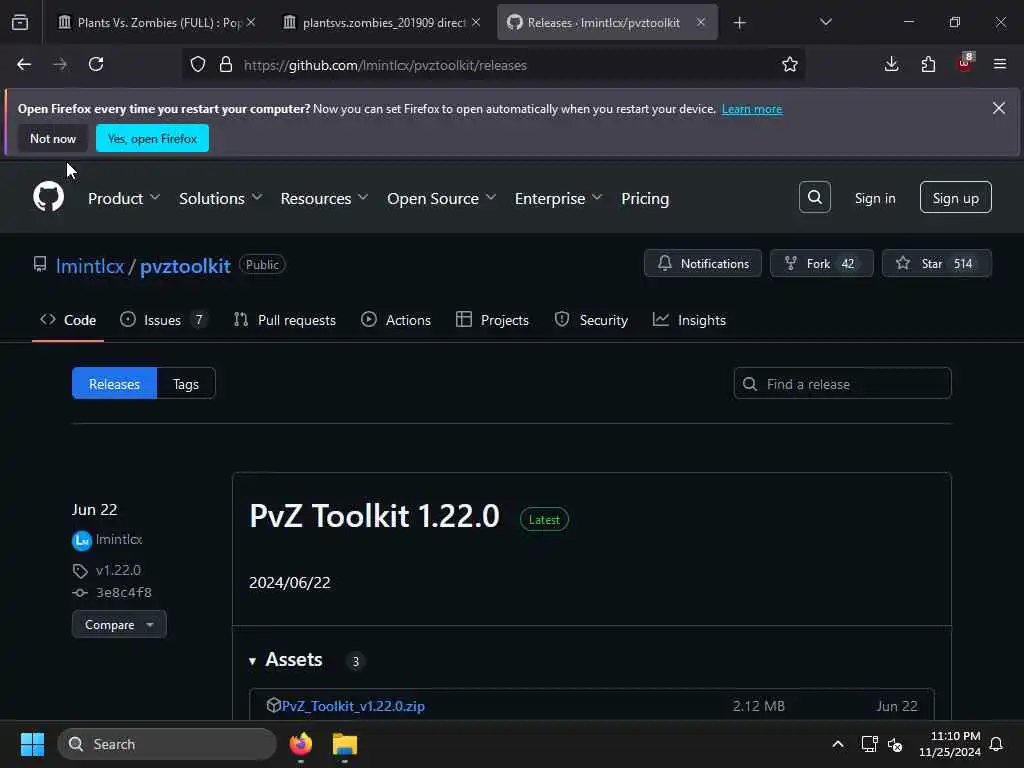Image resolution: width=1024 pixels, height=768 pixels.
Task: Toggle to Tags view
Action: pyautogui.click(x=185, y=383)
